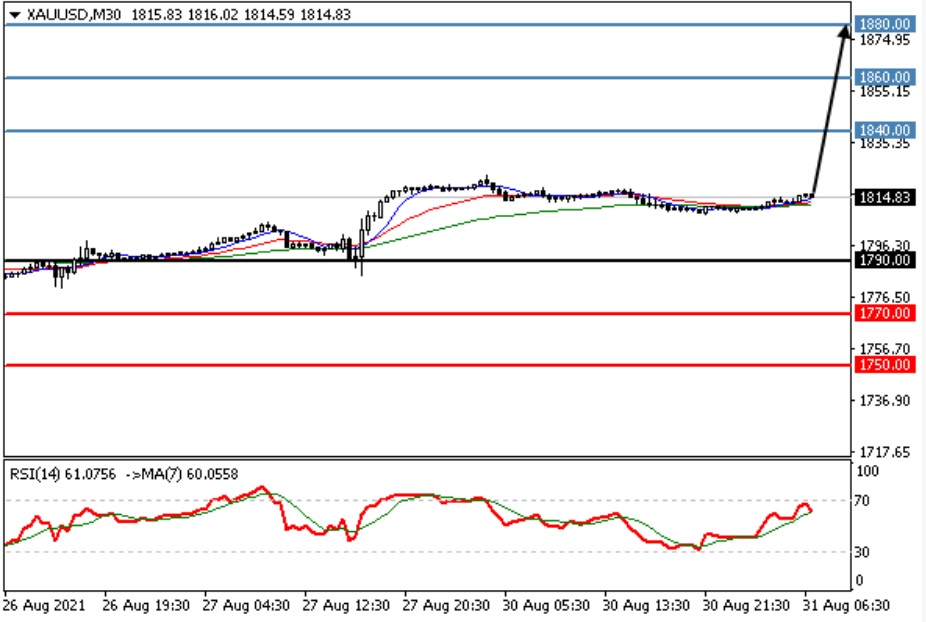Viewport: 926px width, 622px height.
Task: Select the red 1770.00 level label
Action: click(x=885, y=313)
